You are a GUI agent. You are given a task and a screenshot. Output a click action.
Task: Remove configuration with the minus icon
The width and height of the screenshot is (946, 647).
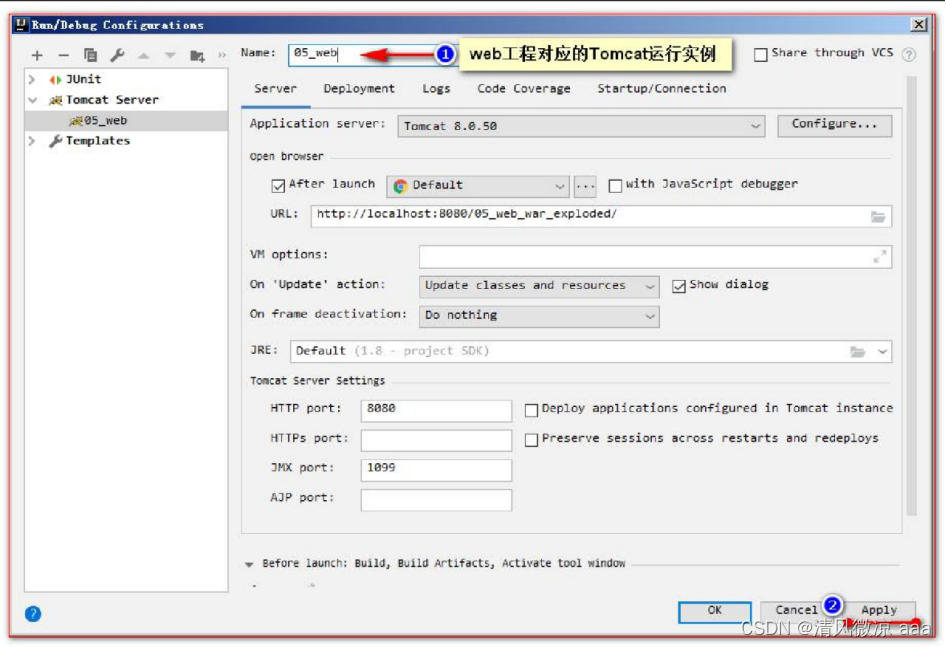pos(63,56)
